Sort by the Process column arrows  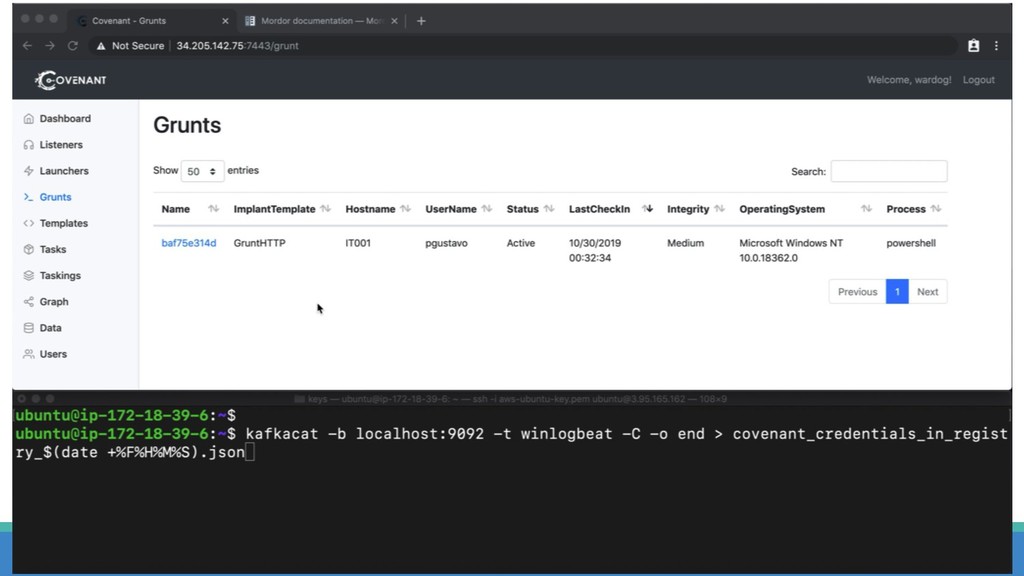(x=936, y=209)
